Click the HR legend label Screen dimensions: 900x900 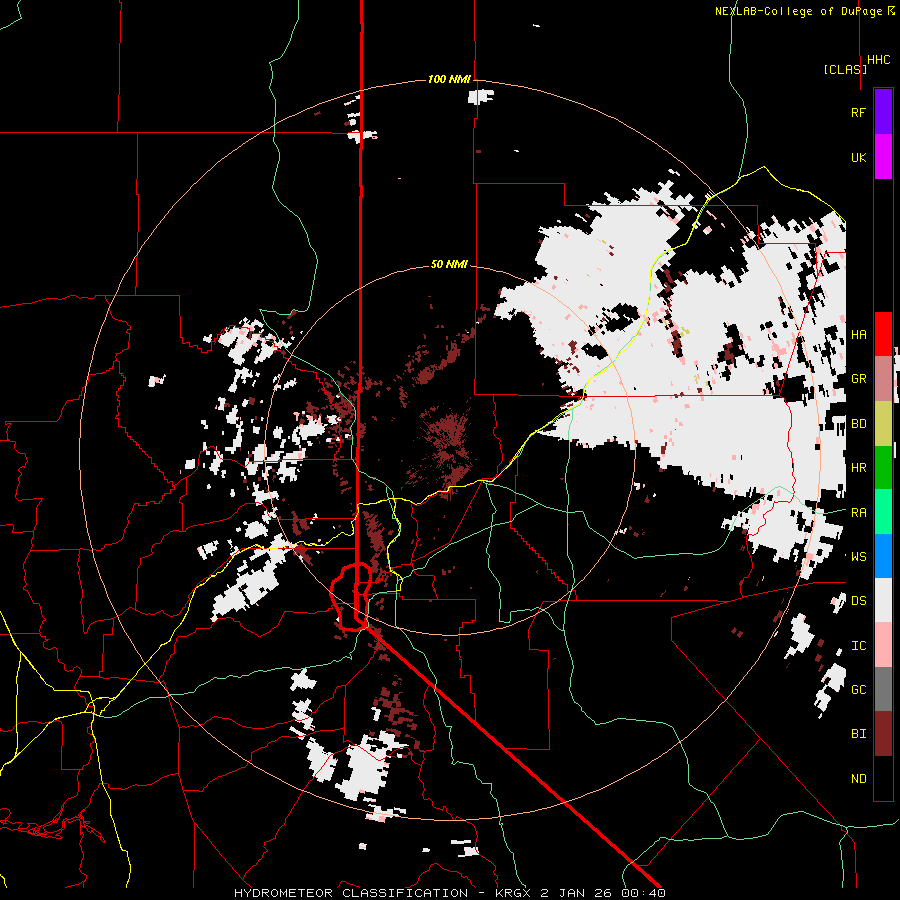[859, 468]
